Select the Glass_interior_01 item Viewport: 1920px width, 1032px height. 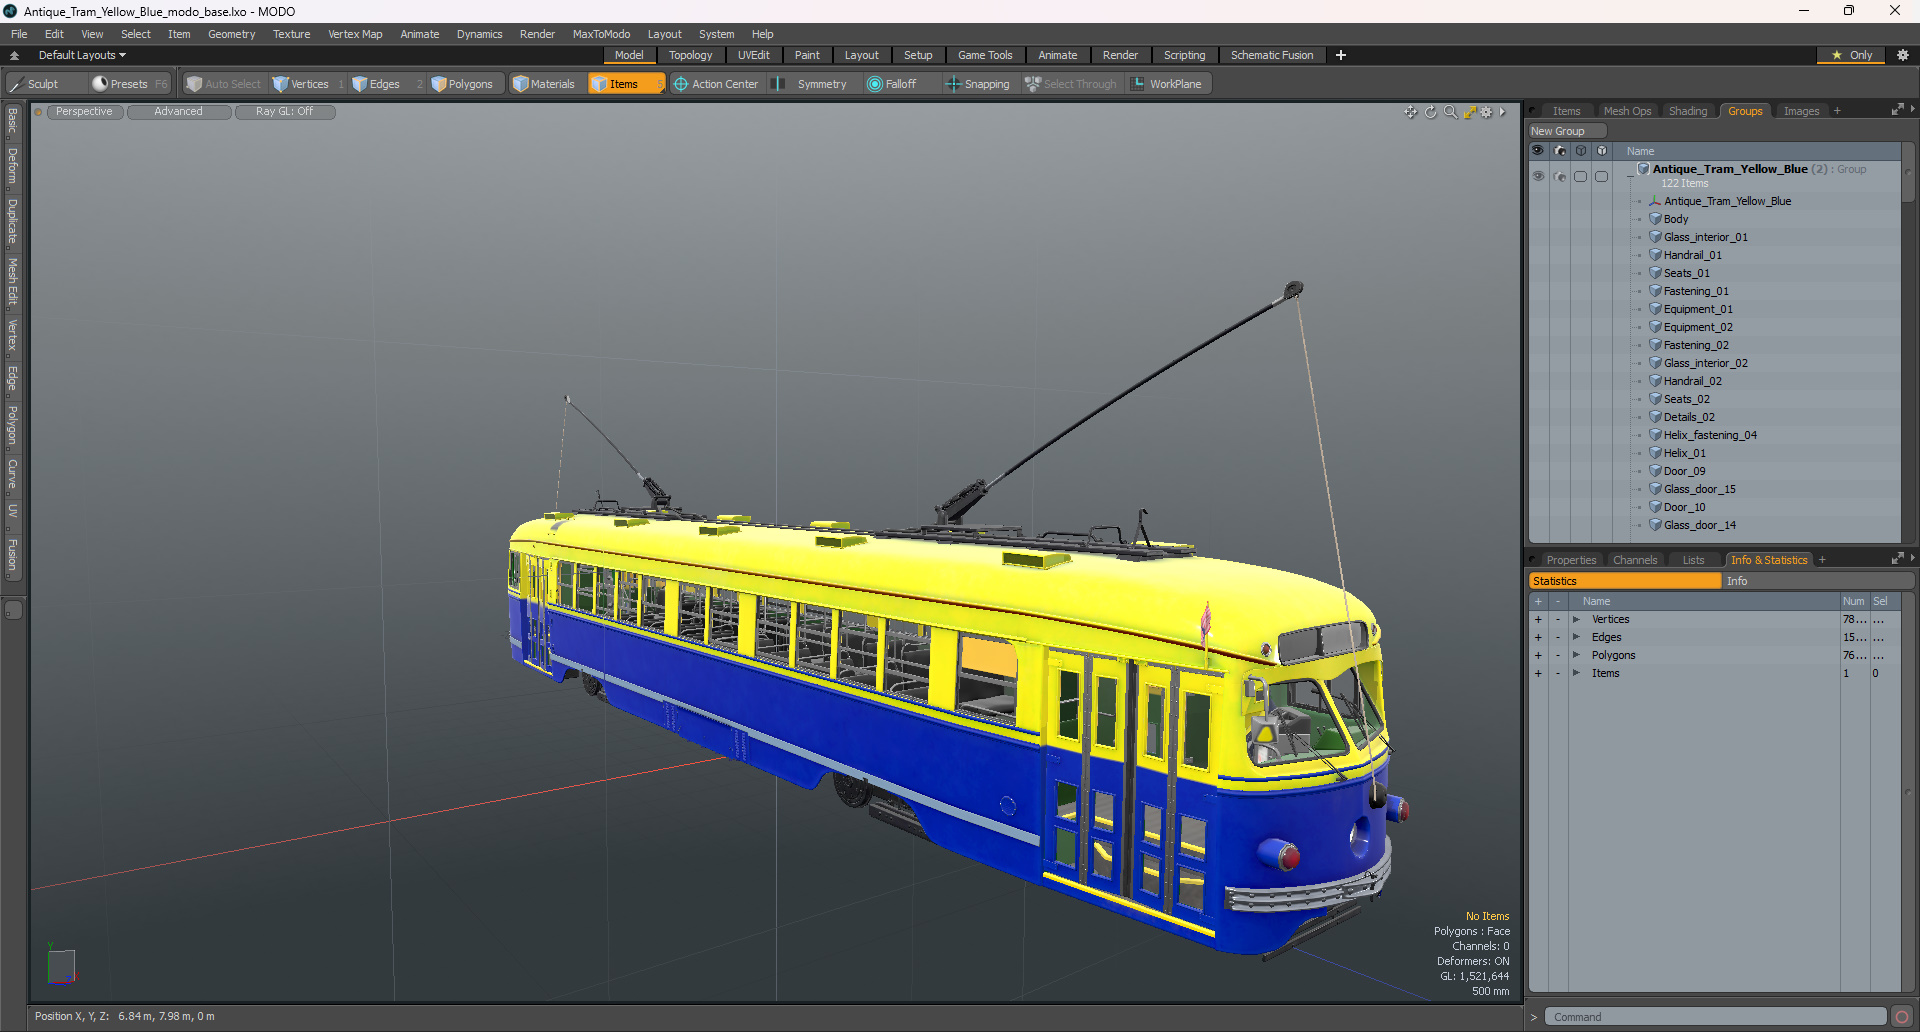1706,237
